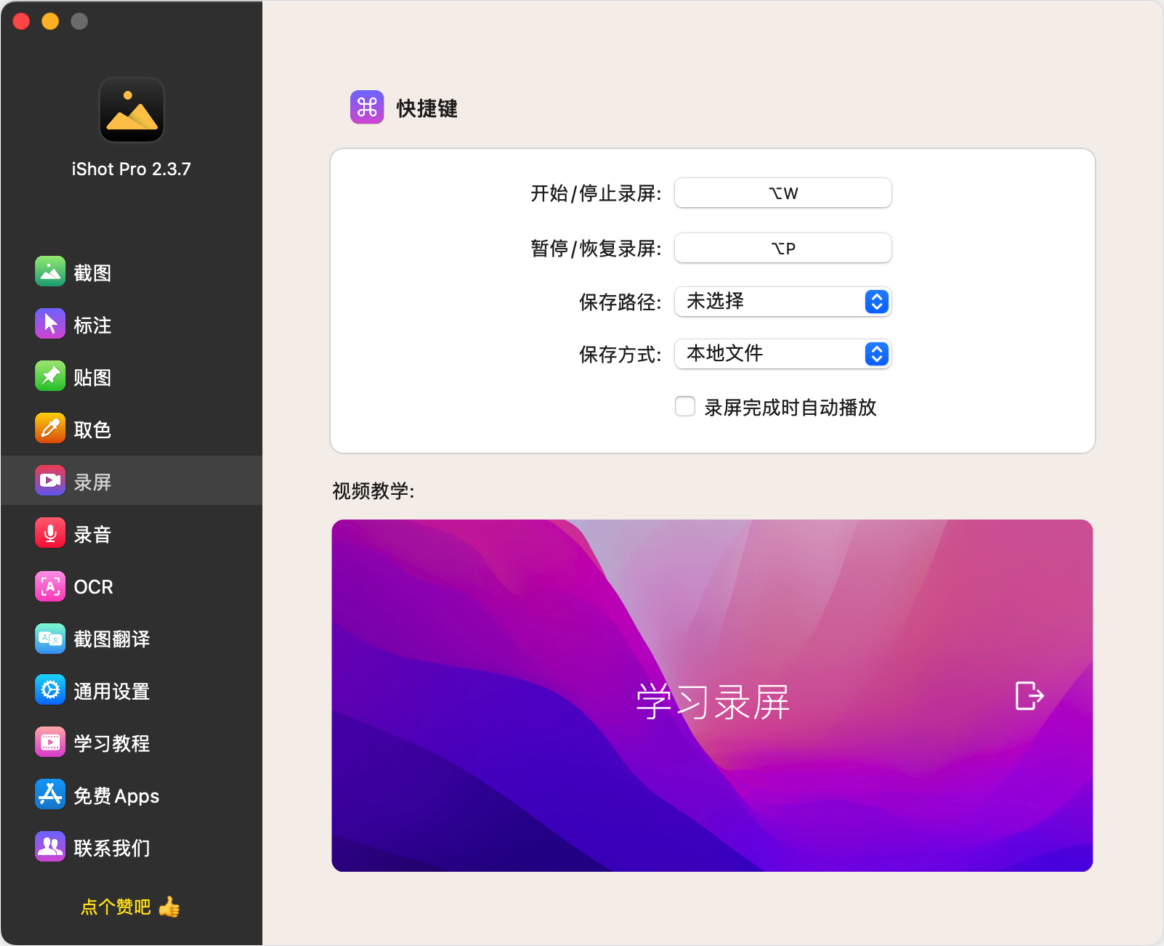Switch to the 取色 sidebar label
Image resolution: width=1164 pixels, height=946 pixels.
[92, 429]
